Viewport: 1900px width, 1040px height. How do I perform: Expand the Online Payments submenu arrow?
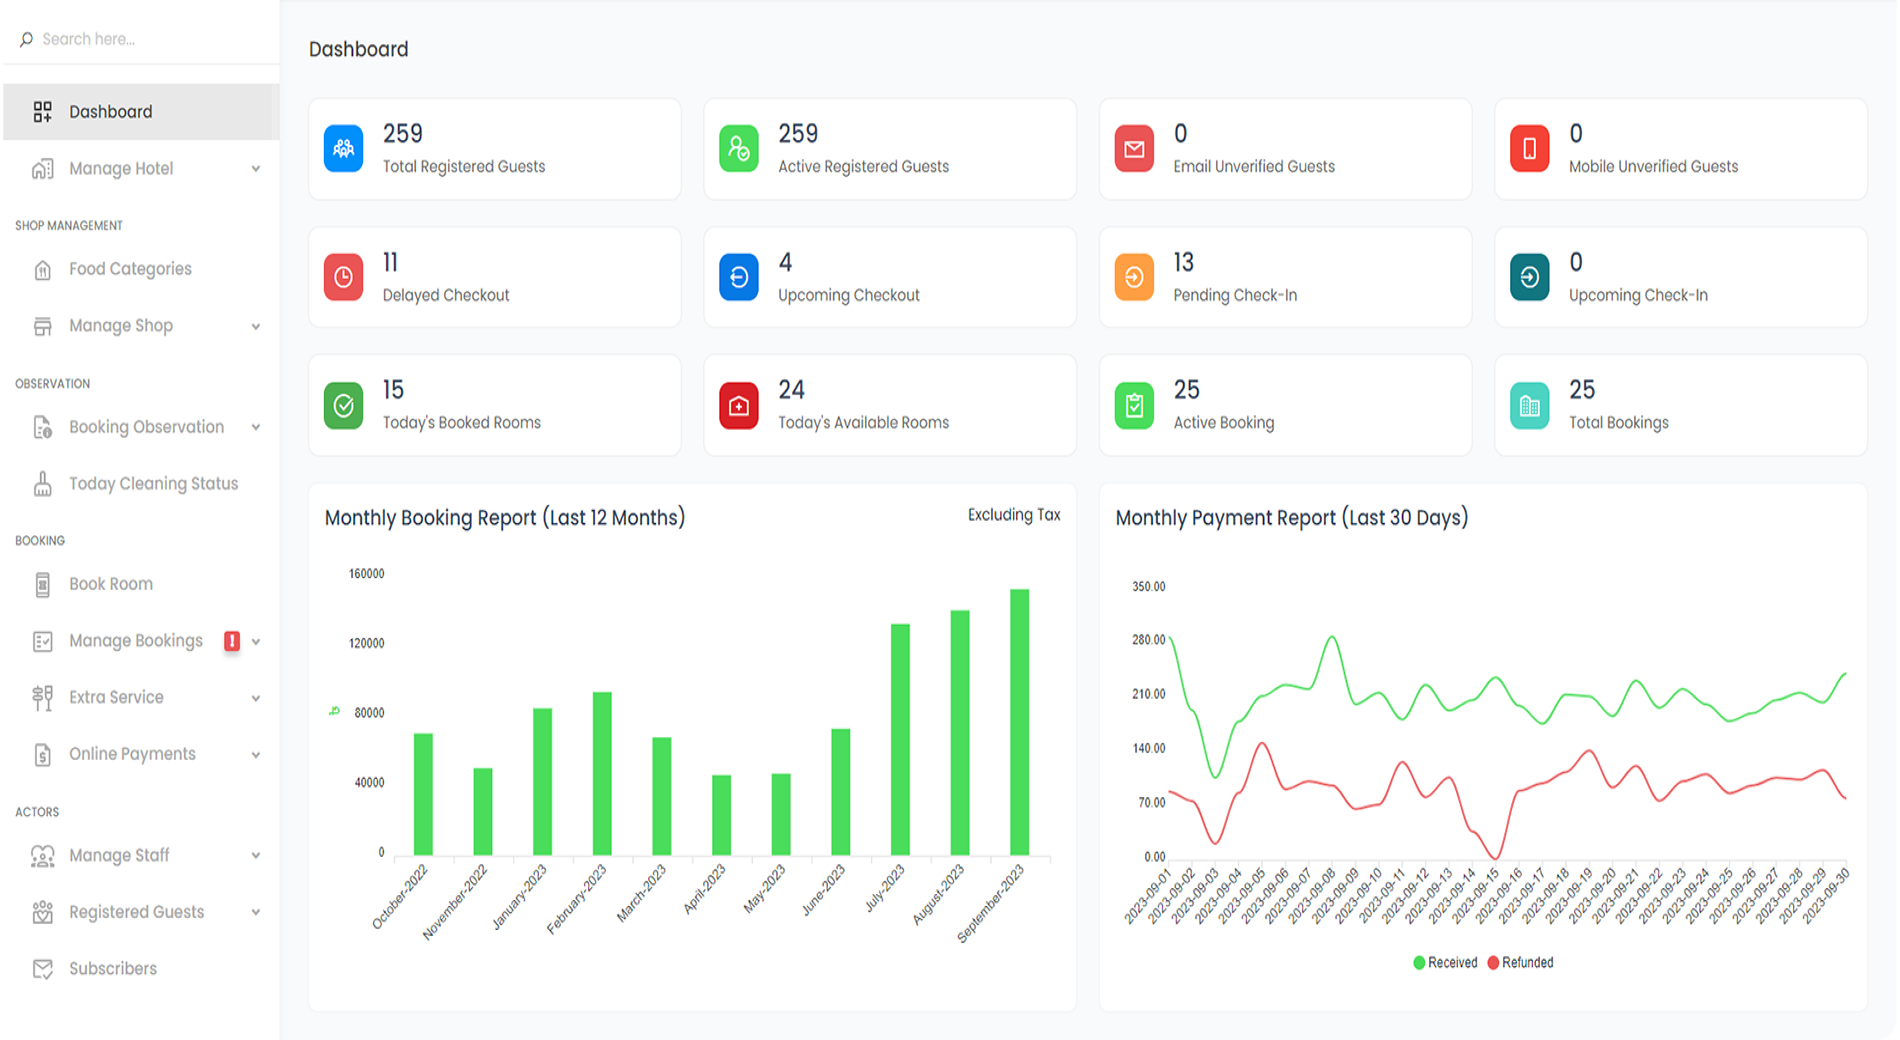tap(256, 755)
